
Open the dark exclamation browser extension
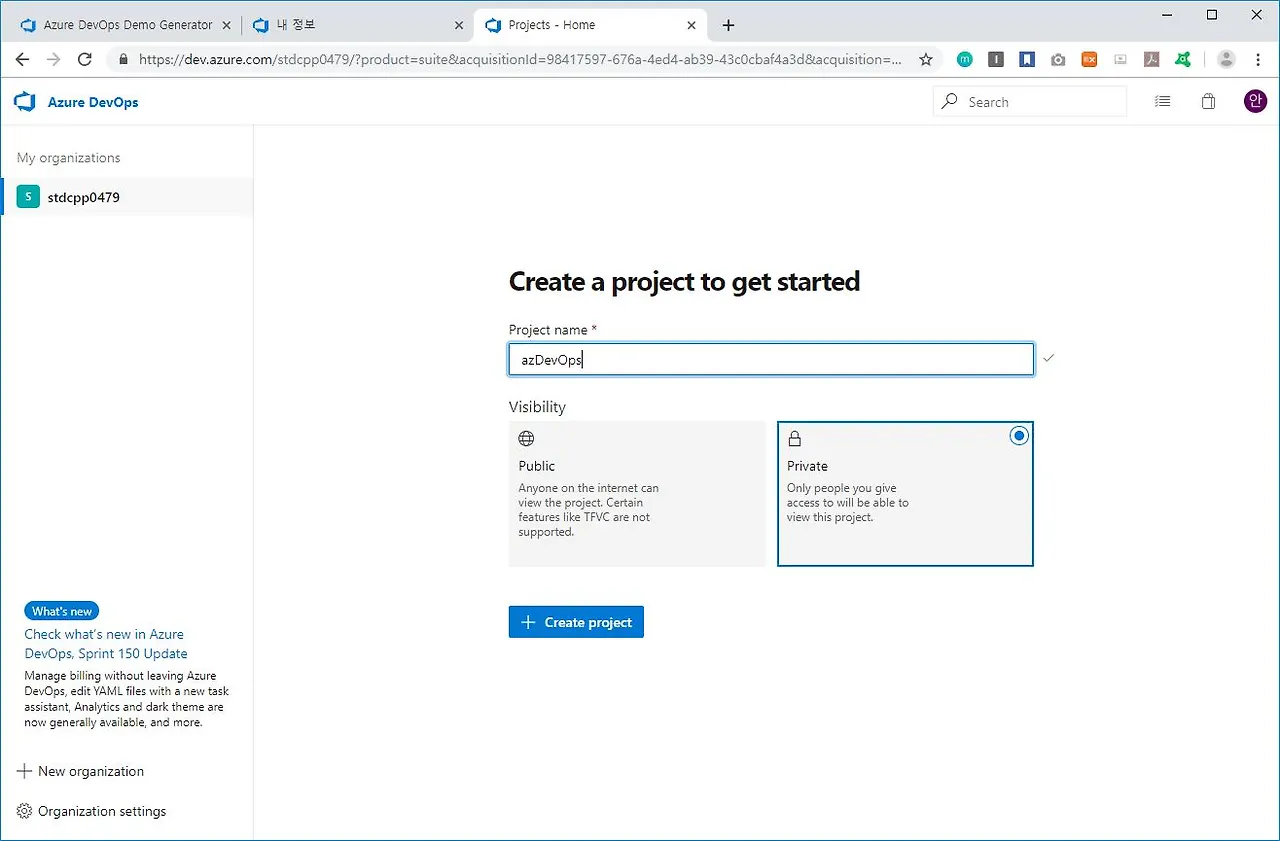click(996, 59)
